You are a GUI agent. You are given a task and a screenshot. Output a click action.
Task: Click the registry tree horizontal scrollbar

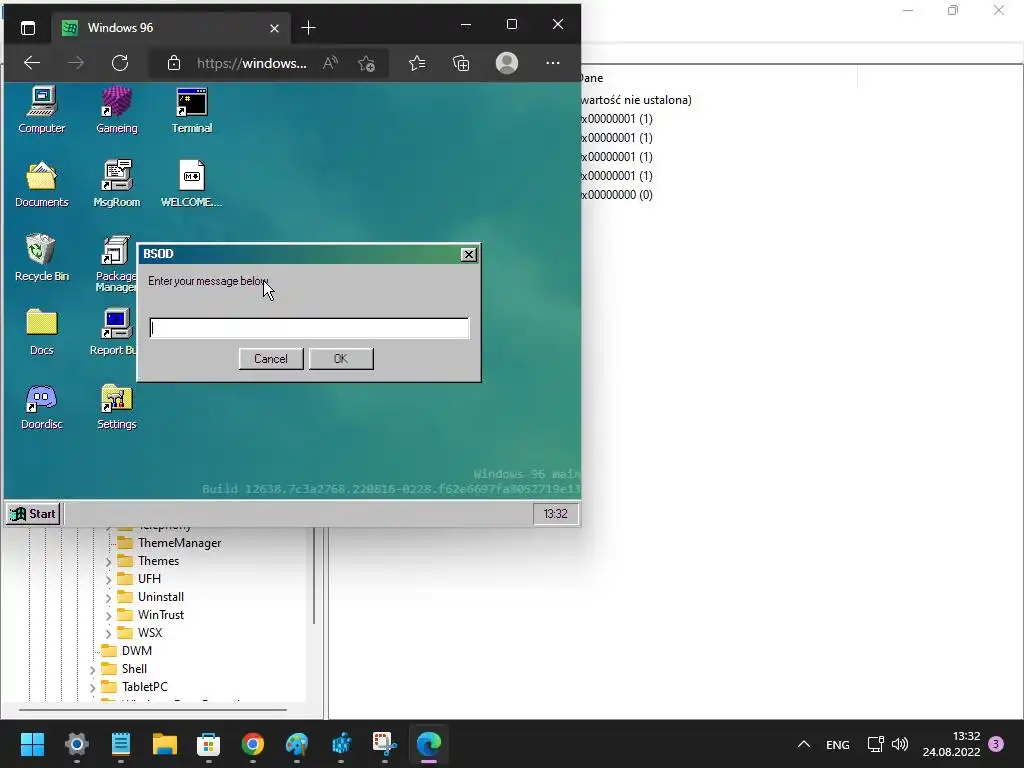click(152, 709)
